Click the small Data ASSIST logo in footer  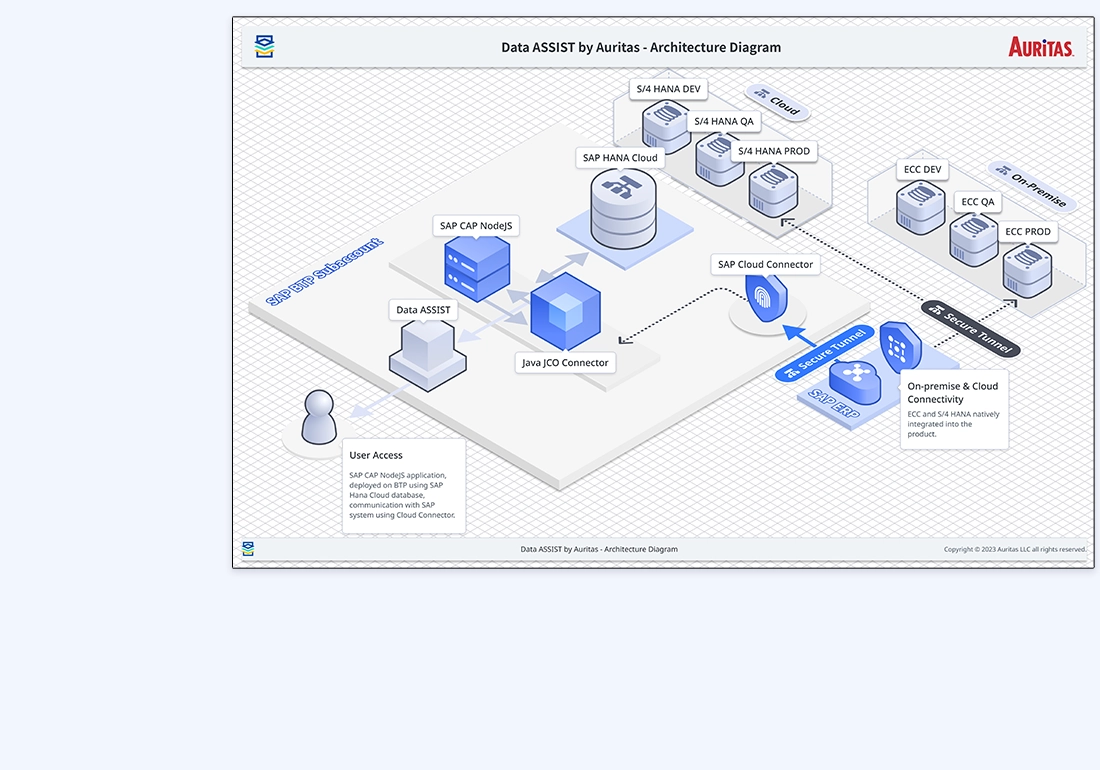tap(248, 548)
